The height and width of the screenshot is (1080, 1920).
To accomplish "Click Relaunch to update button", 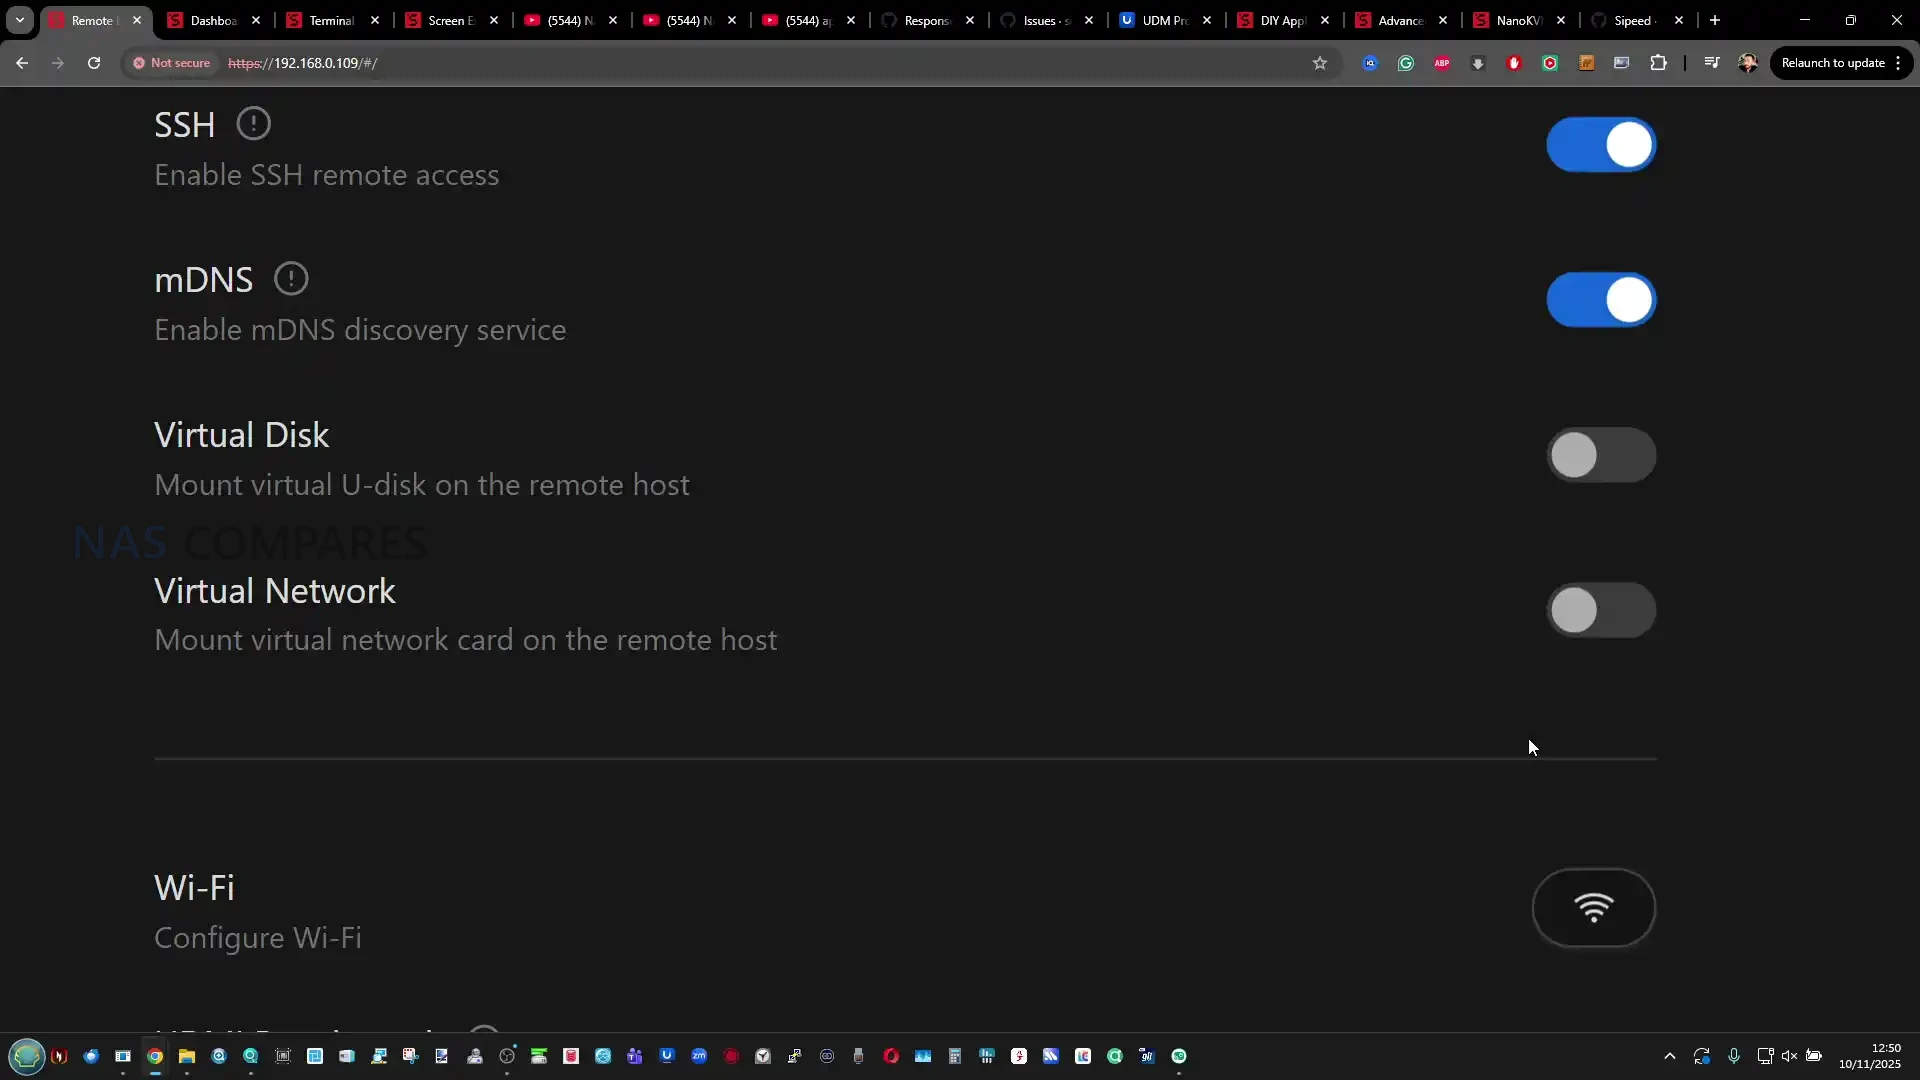I will click(1832, 63).
